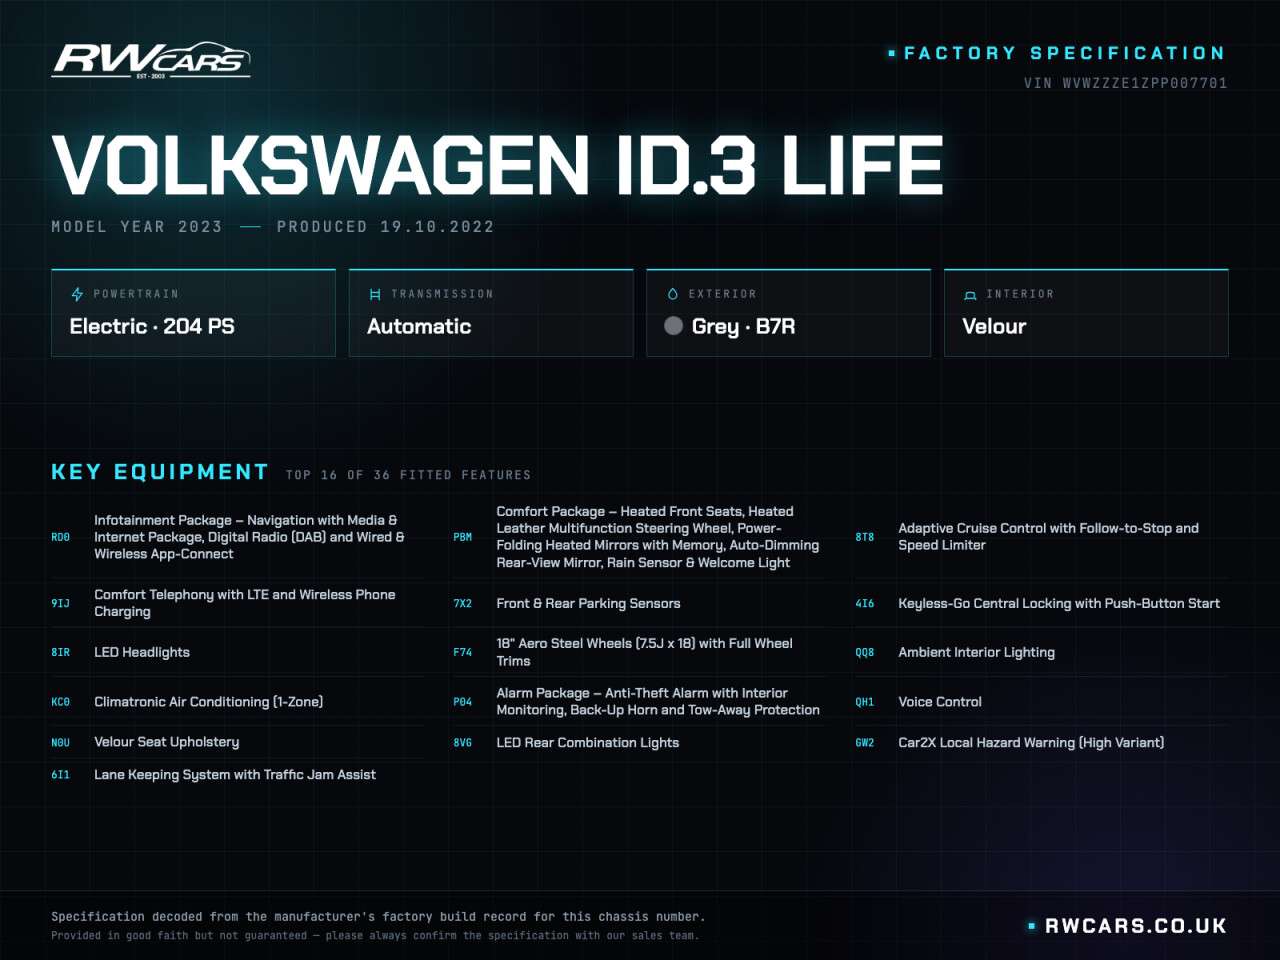Click the Interior seat icon

pos(970,295)
